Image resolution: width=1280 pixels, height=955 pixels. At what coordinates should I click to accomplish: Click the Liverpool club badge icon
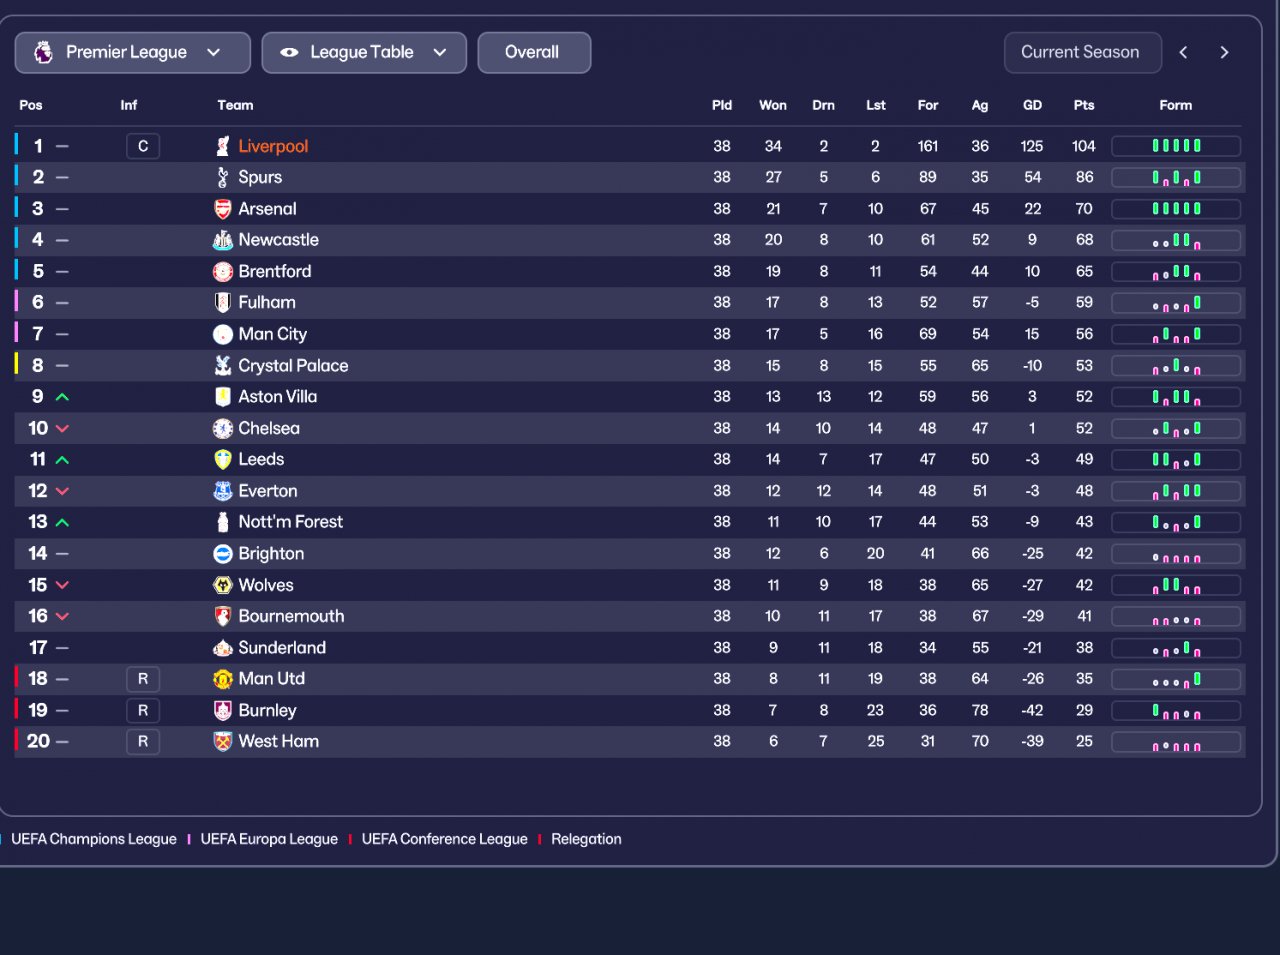point(223,146)
